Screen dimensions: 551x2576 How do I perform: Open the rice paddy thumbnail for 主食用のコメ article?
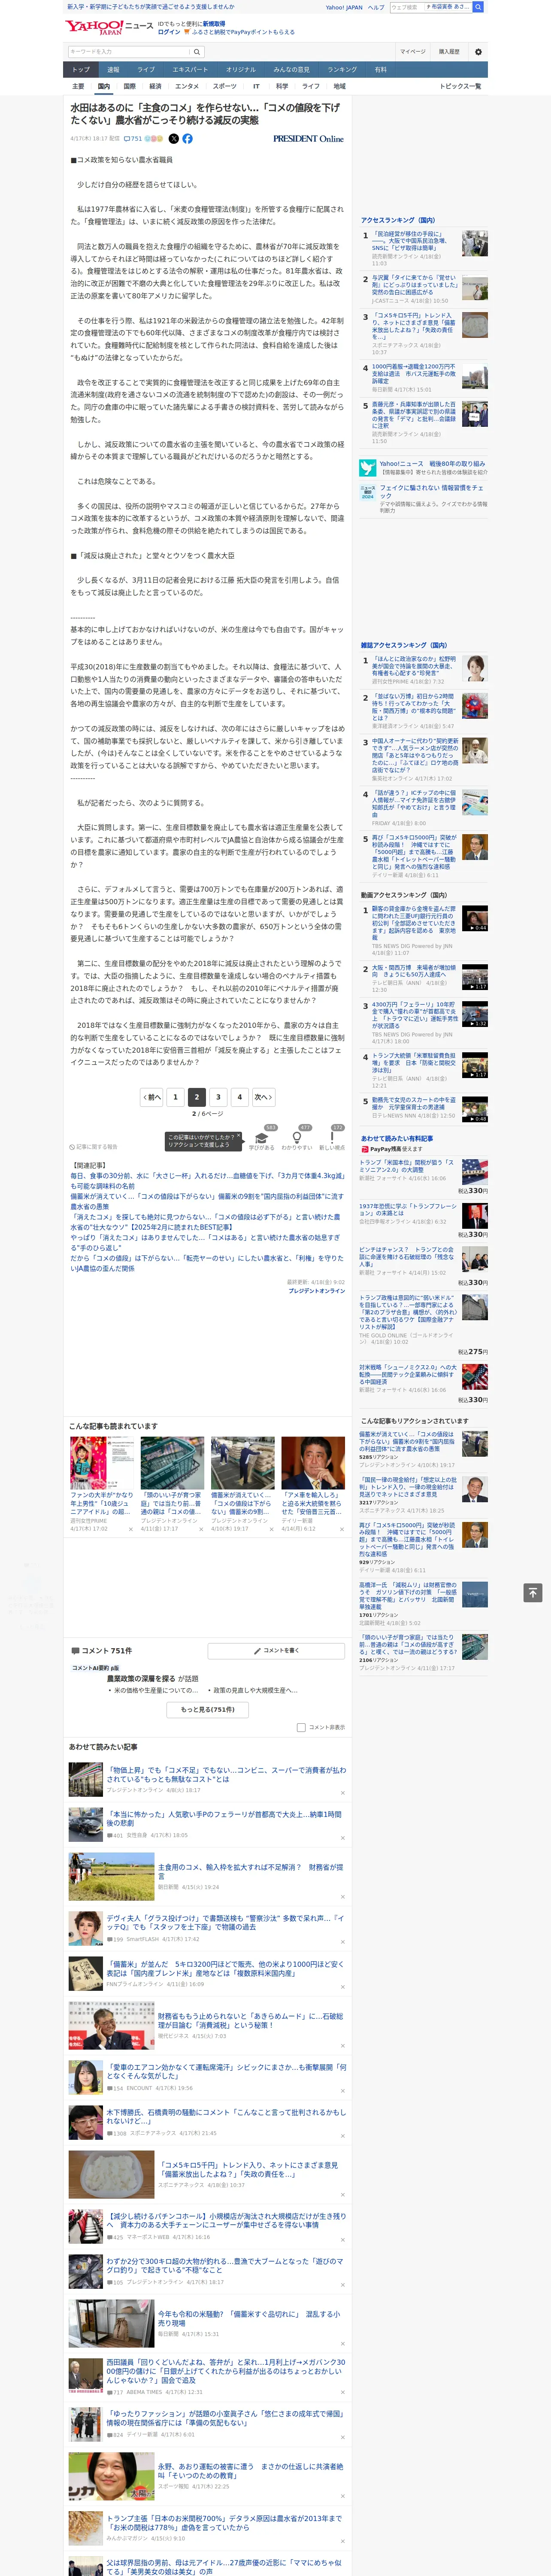coord(111,1876)
